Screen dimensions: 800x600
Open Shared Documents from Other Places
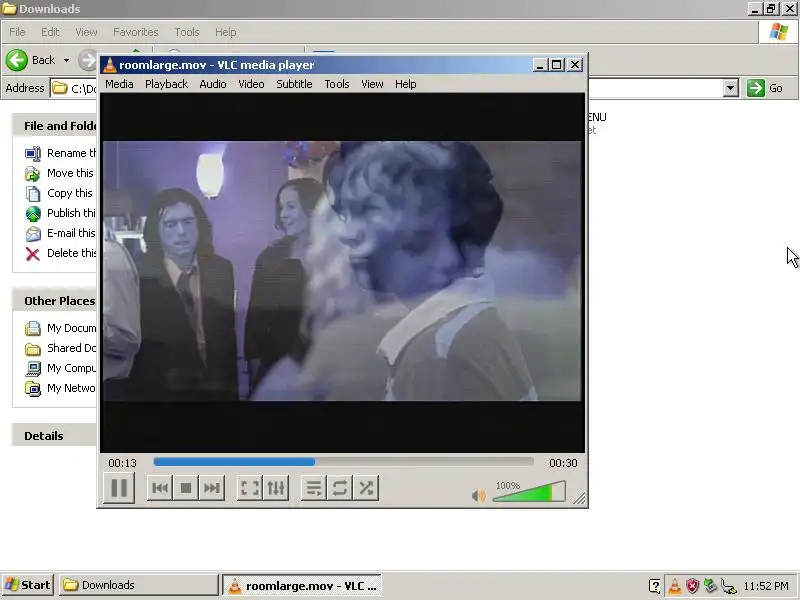(x=71, y=348)
